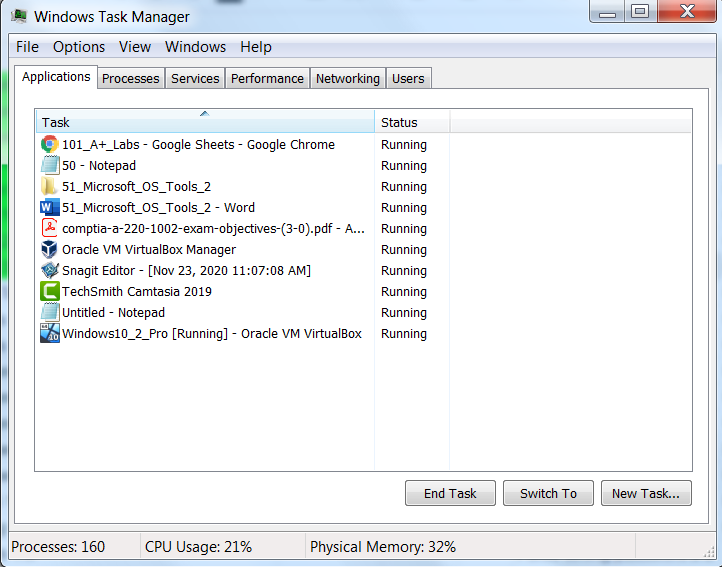Click the Snagit Editor icon
Image resolution: width=722 pixels, height=567 pixels.
coord(49,270)
